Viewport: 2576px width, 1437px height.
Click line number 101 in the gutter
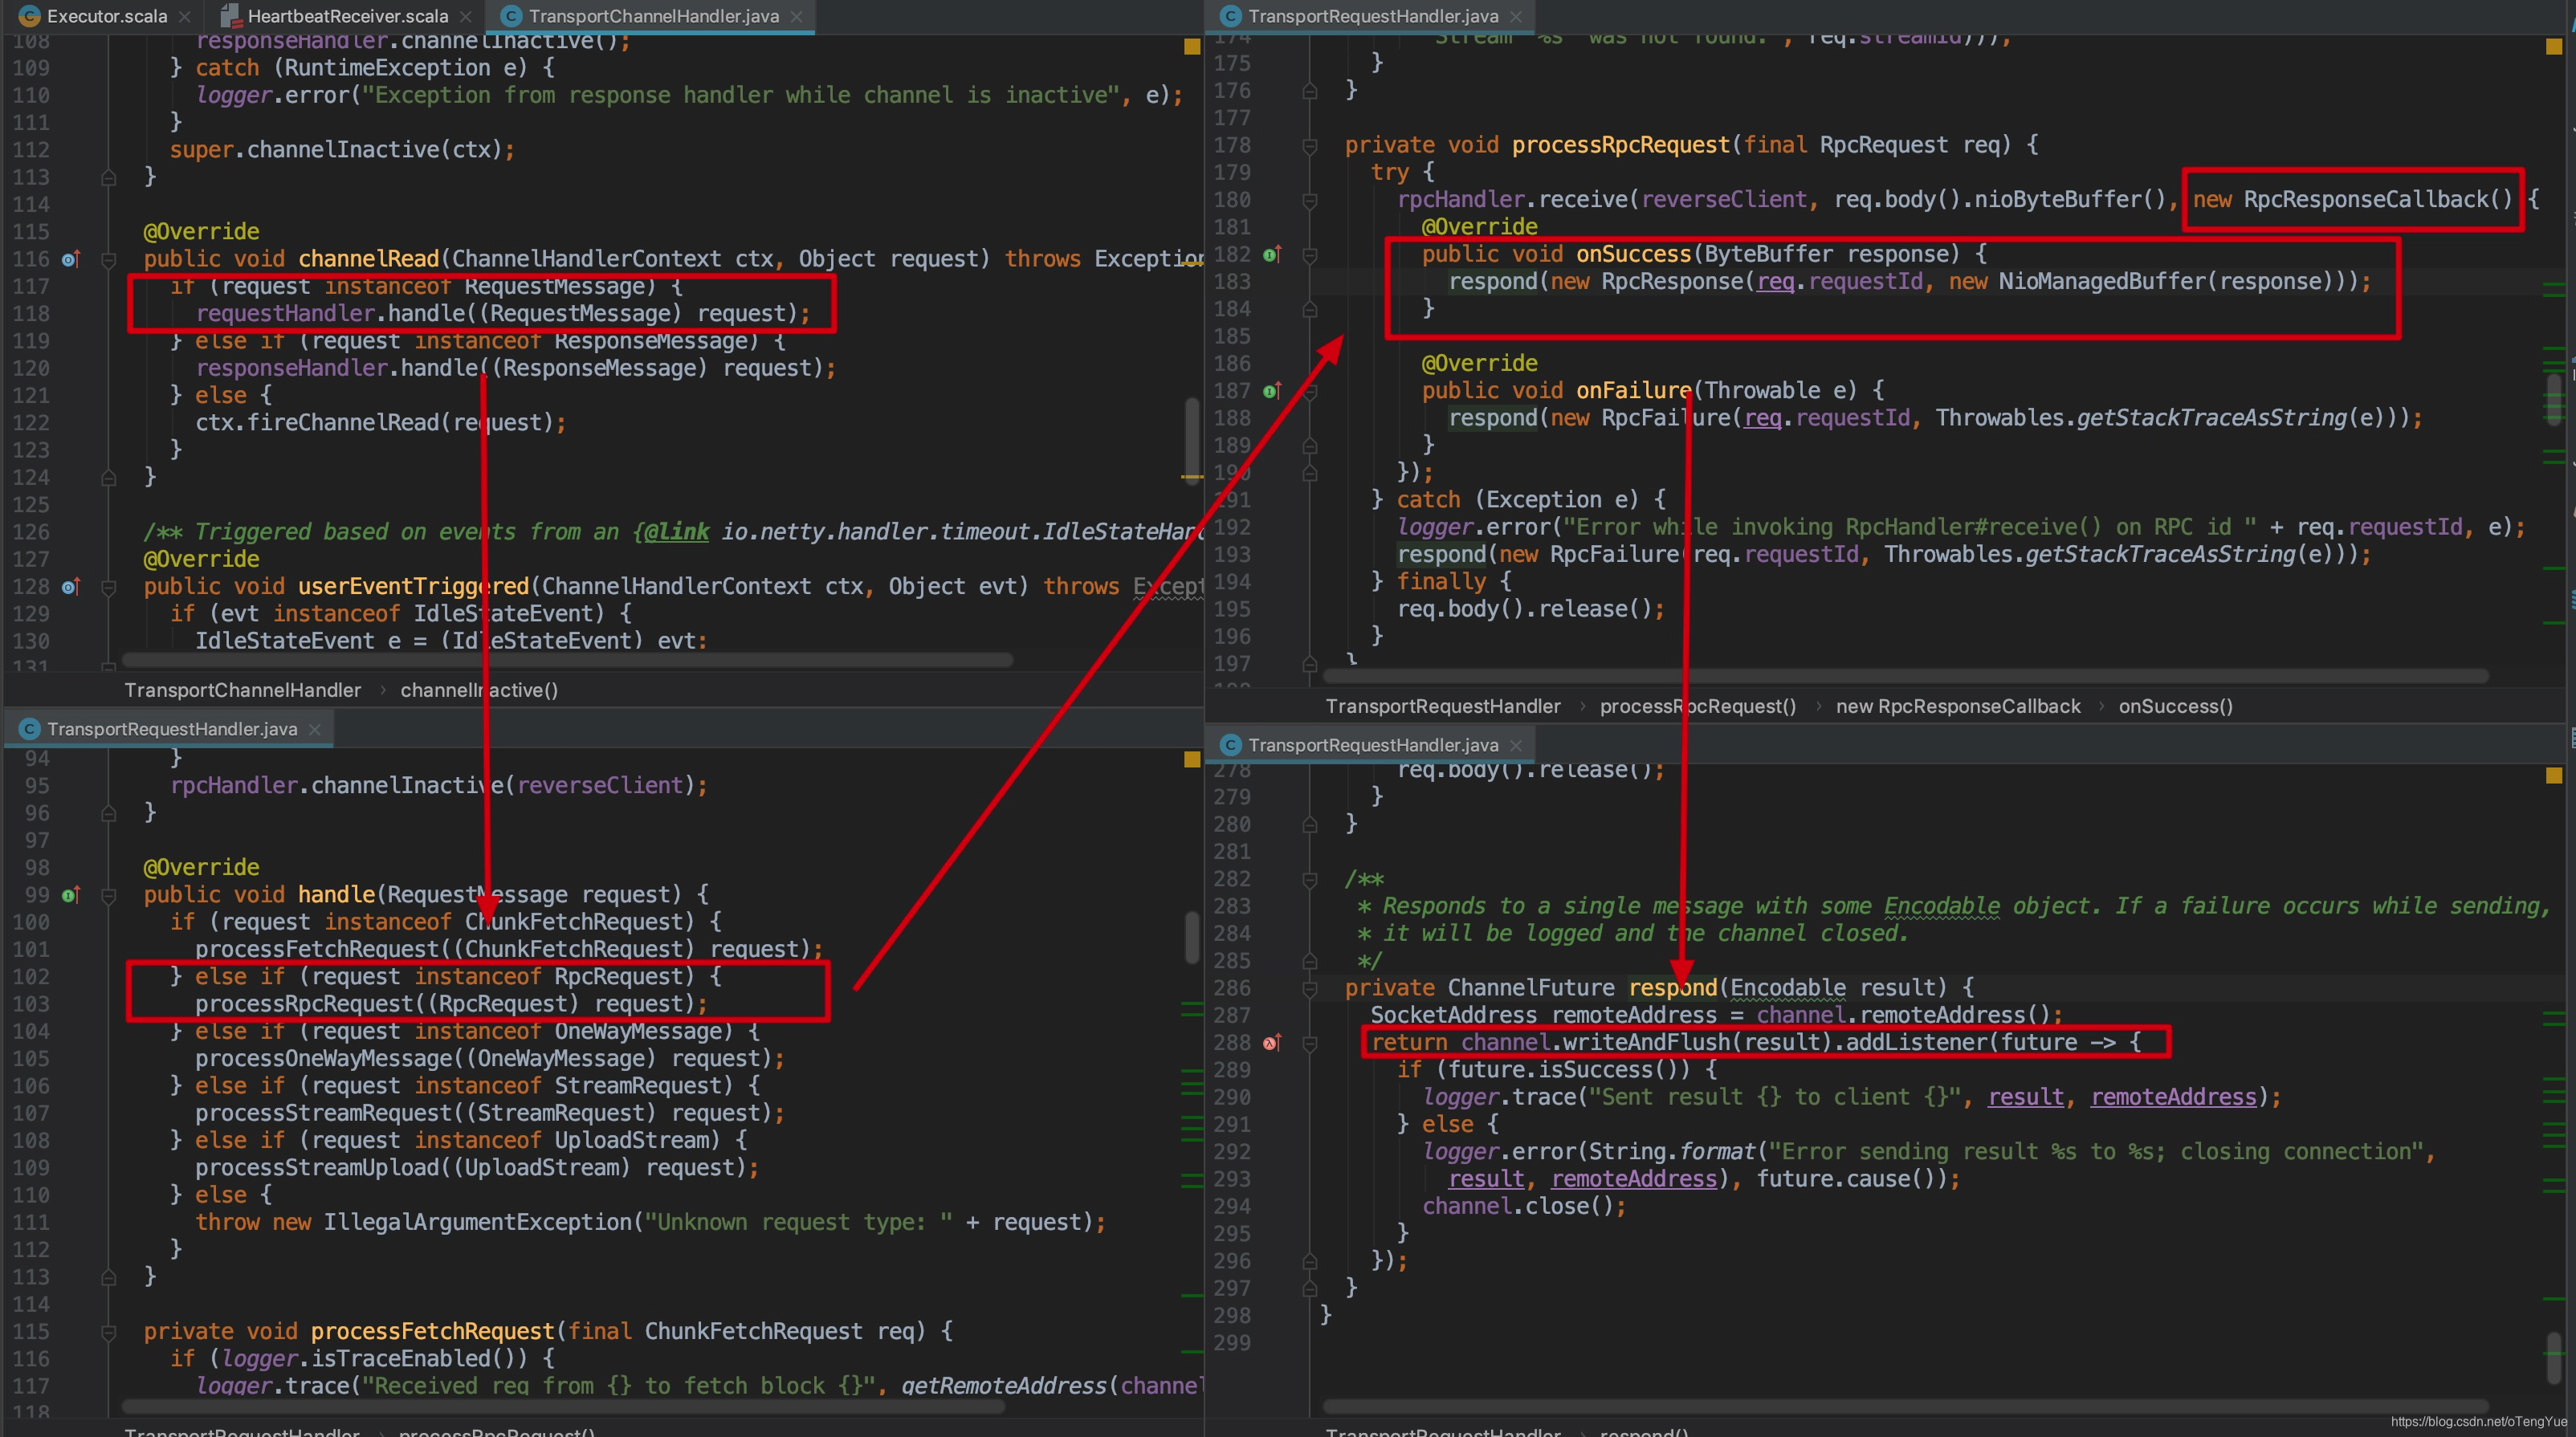coord(31,950)
